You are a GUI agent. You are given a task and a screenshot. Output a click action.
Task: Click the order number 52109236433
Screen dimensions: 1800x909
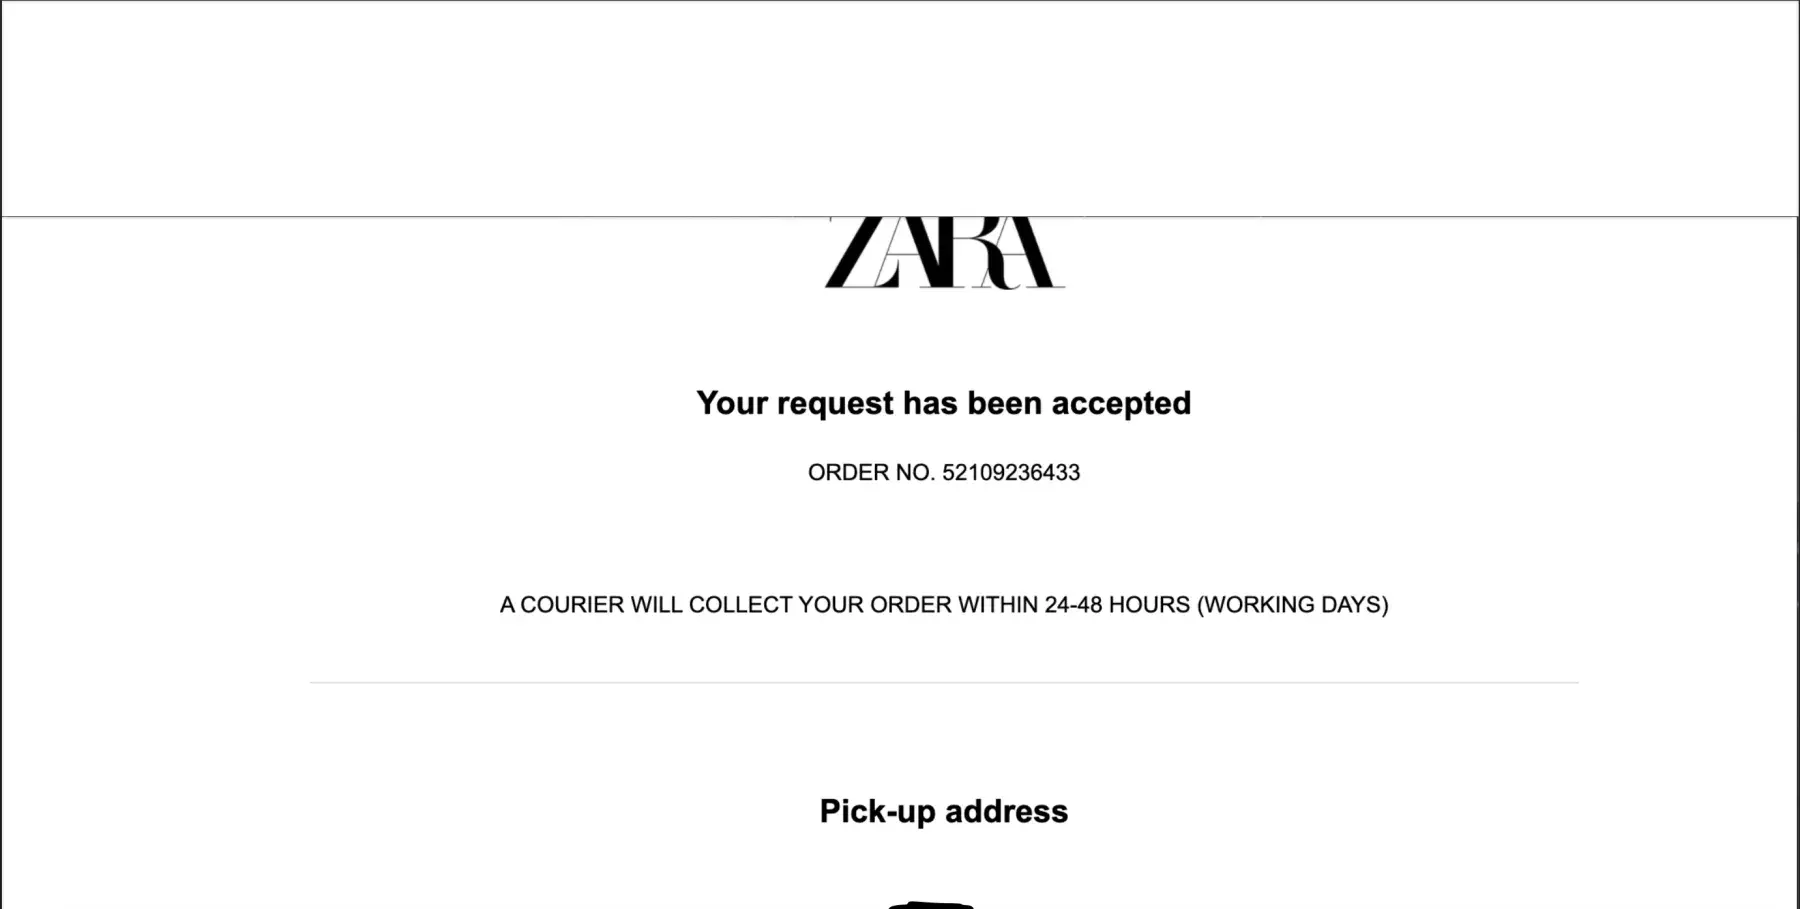[x=1011, y=473]
